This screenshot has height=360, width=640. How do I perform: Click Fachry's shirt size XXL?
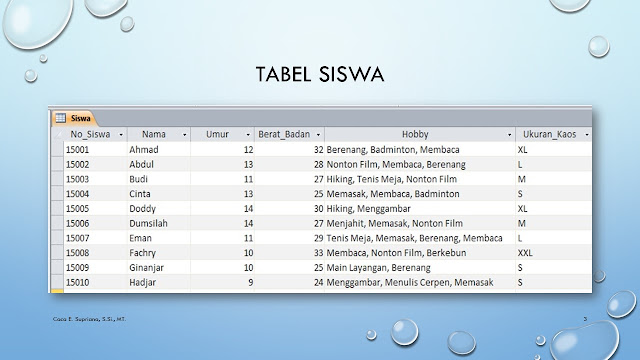(x=554, y=253)
